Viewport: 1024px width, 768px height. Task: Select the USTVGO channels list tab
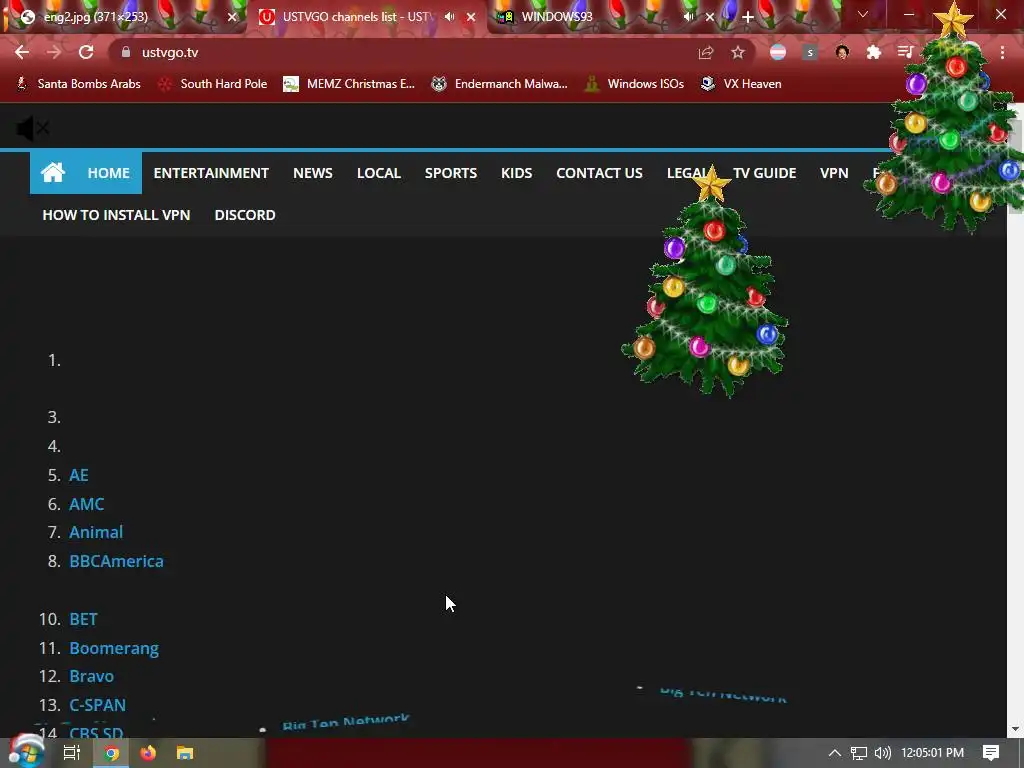[x=356, y=17]
